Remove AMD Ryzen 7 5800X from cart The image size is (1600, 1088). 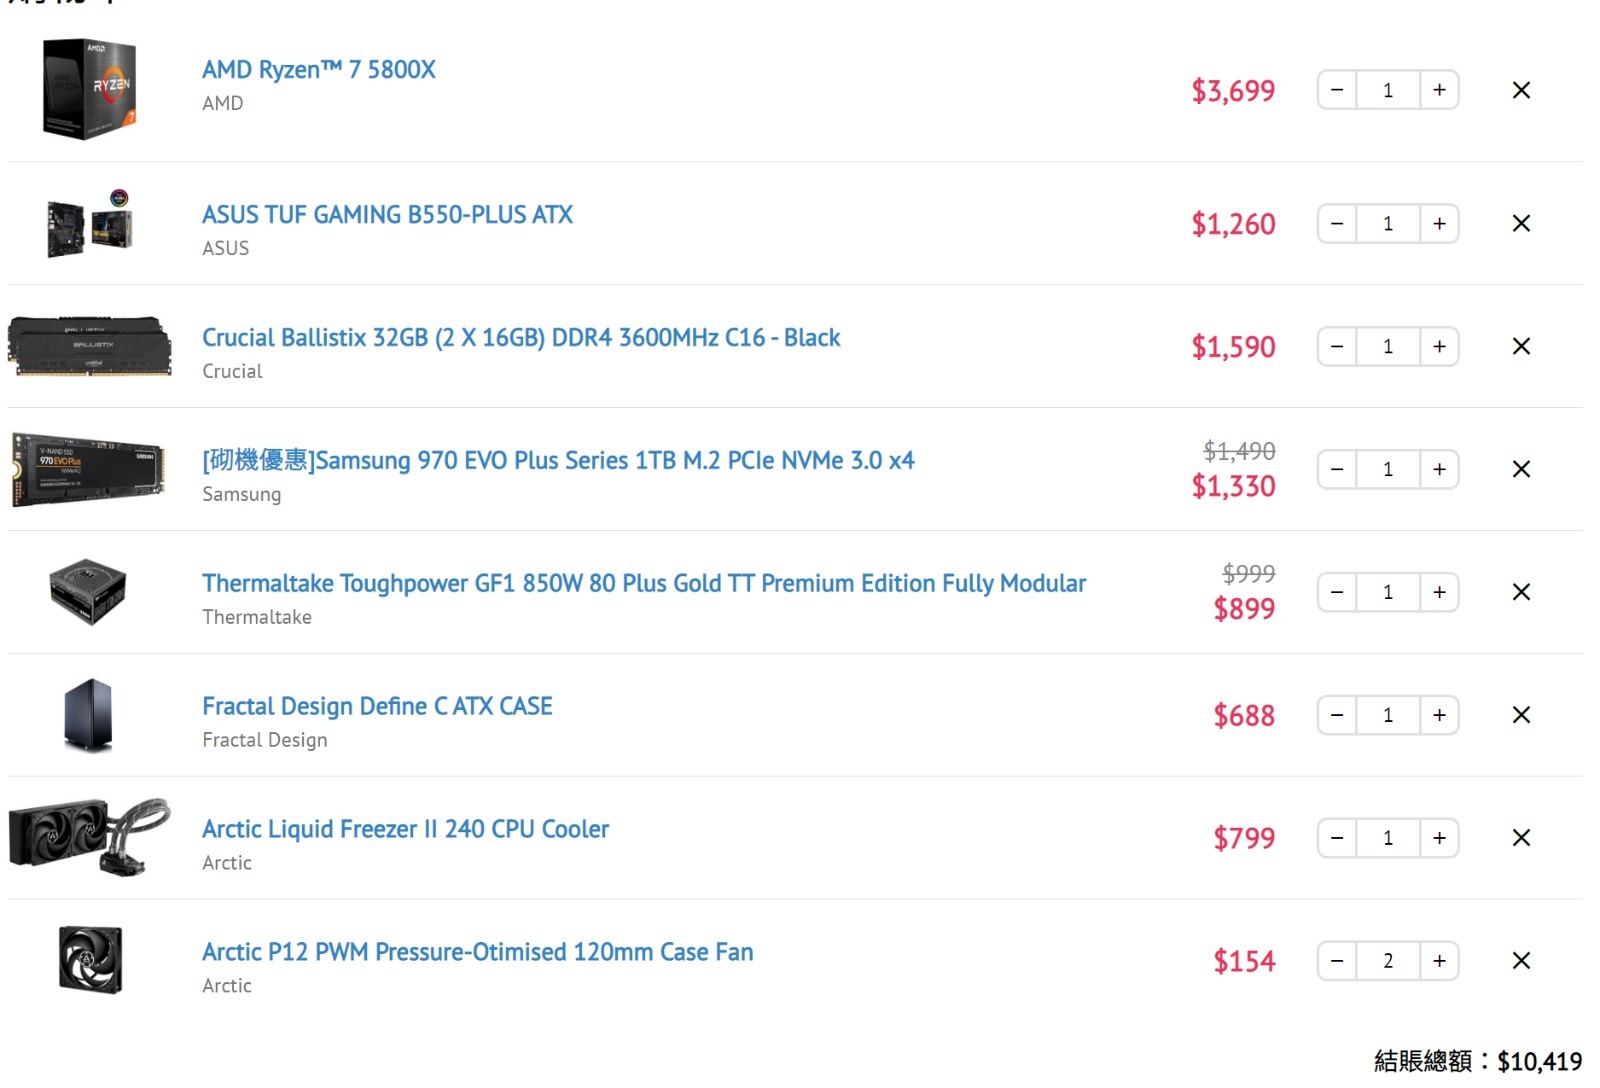tap(1521, 90)
